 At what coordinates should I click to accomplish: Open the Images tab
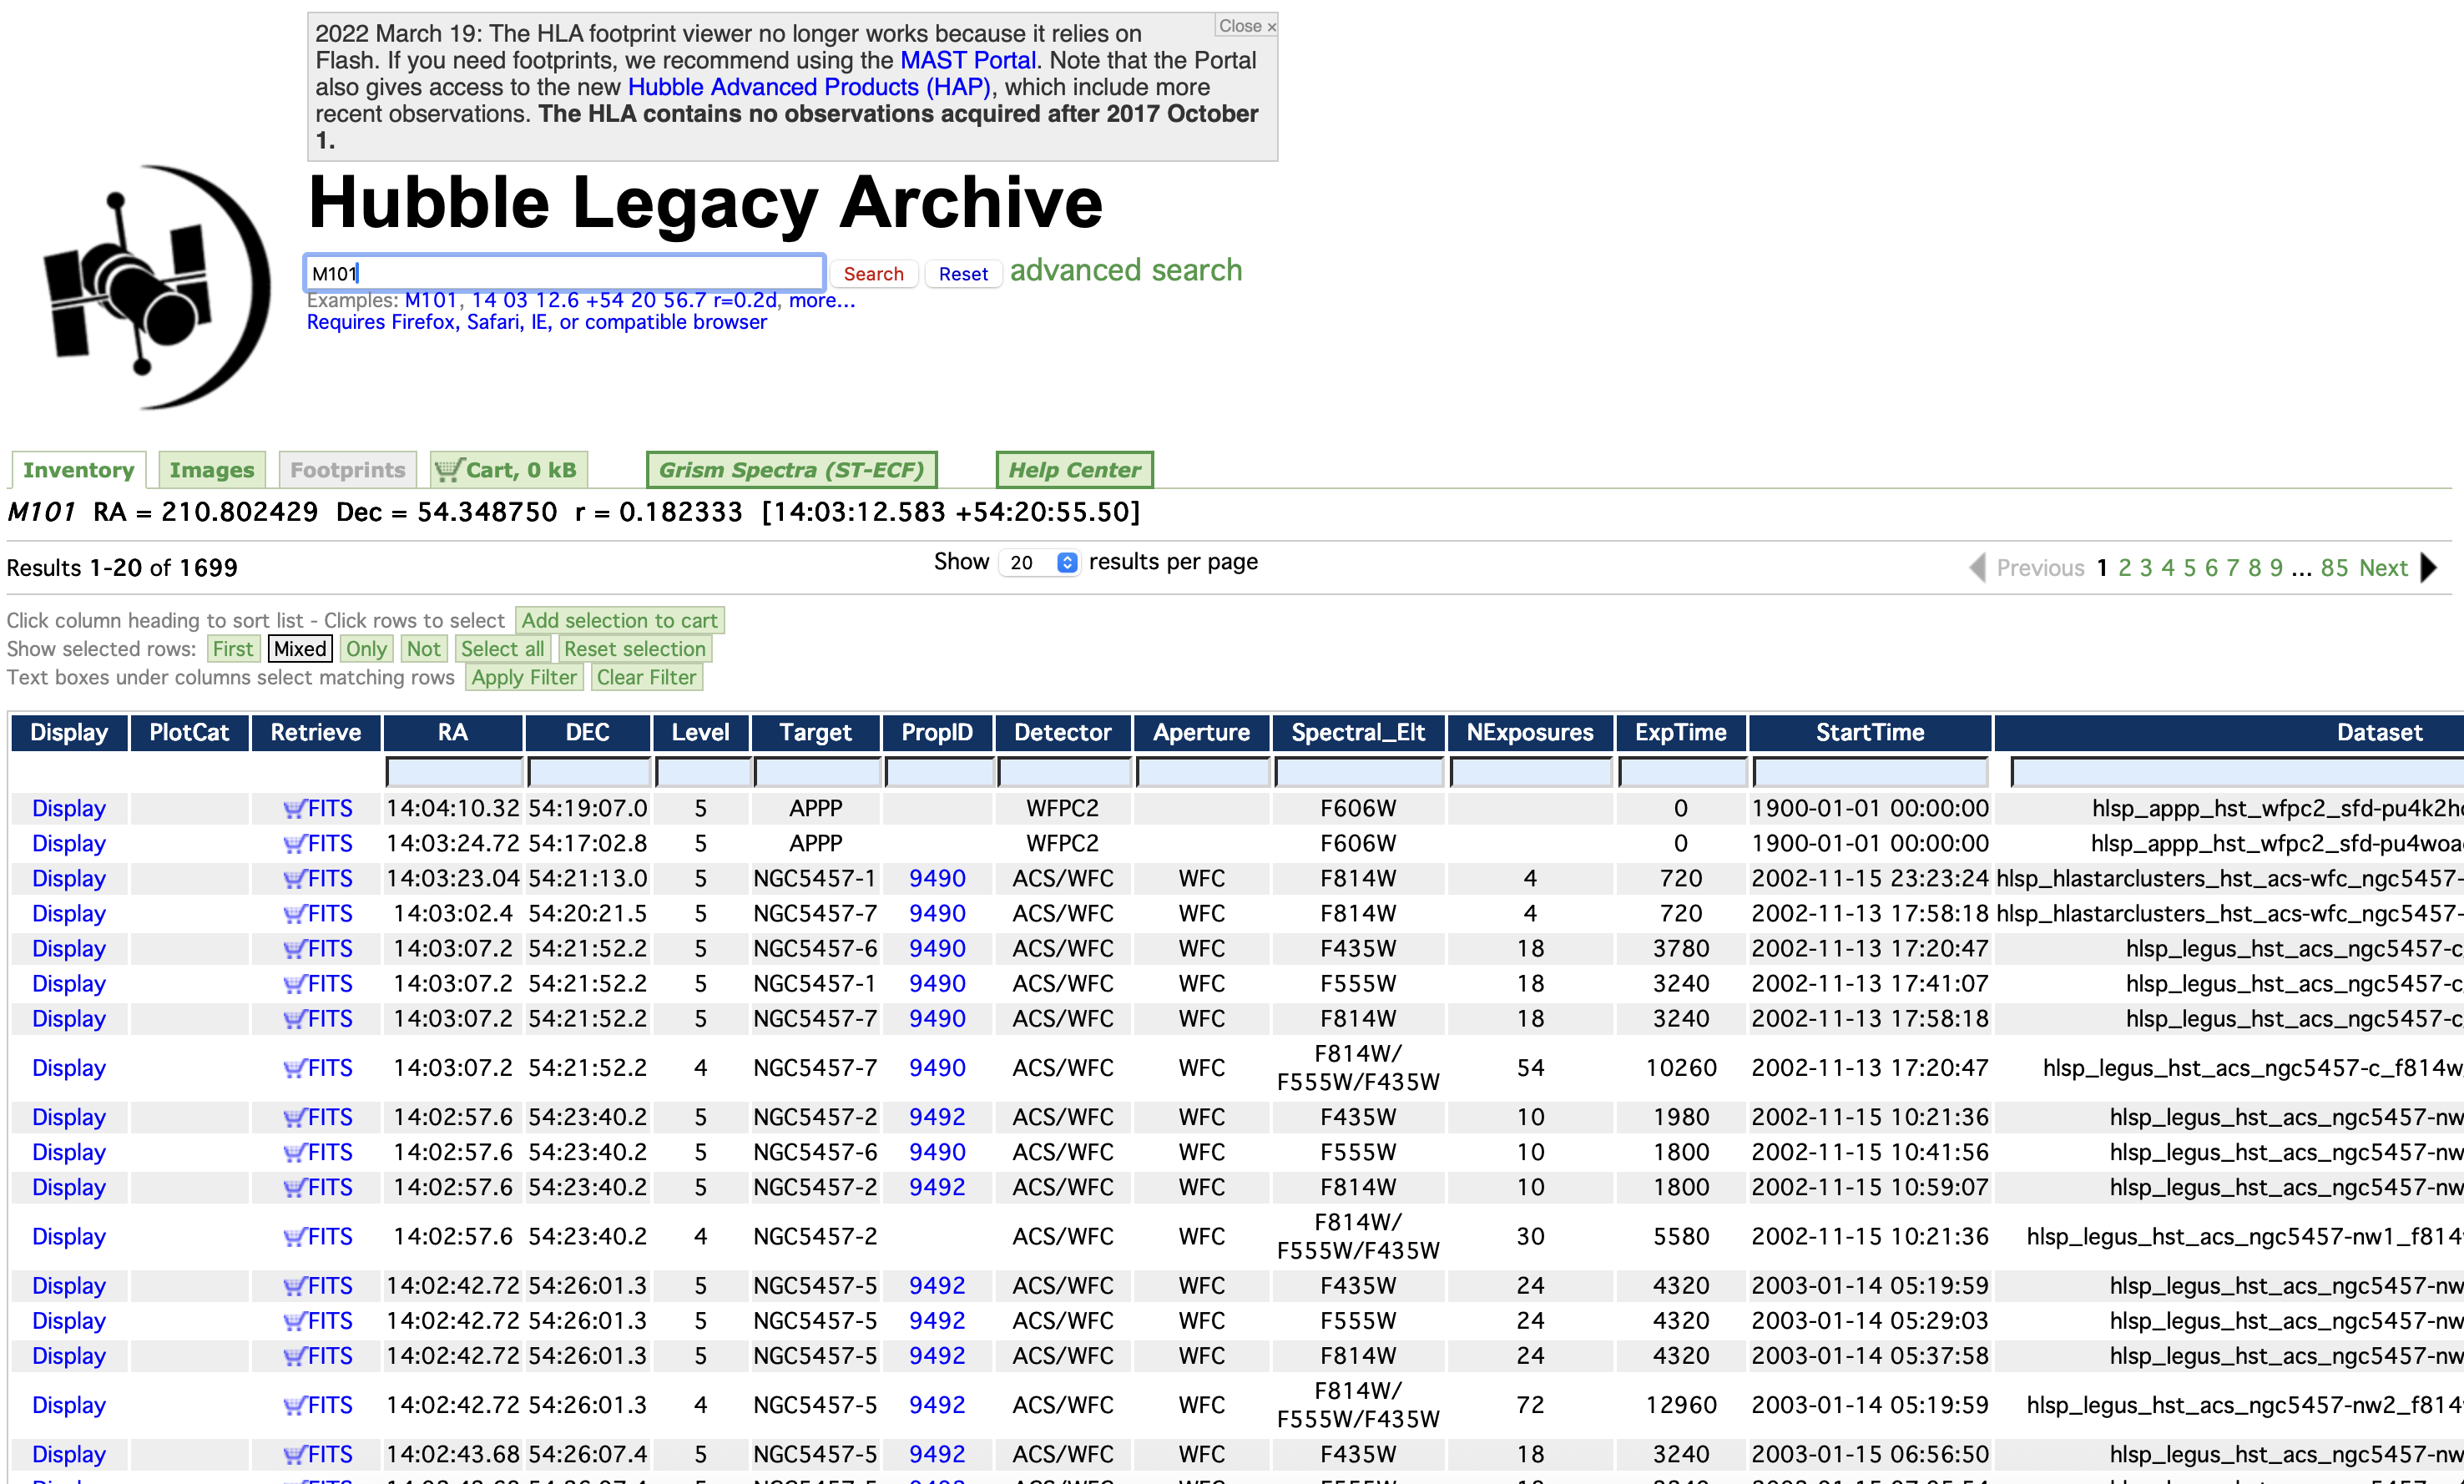coord(212,470)
